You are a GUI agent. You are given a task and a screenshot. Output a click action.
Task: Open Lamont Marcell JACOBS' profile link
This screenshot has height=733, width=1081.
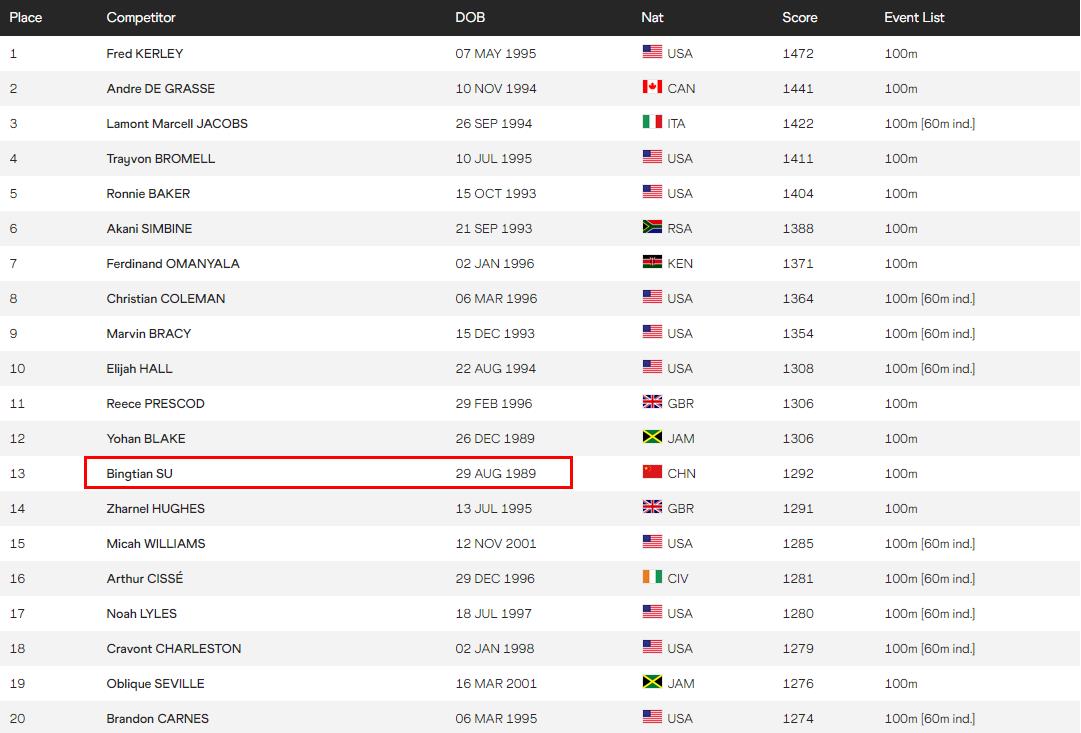coord(177,123)
